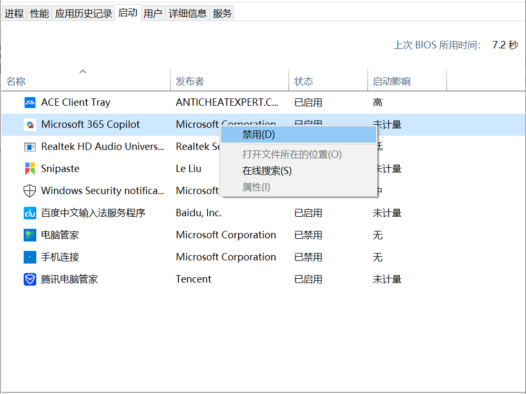Screen dimensions: 526x394
Task: Click the 打开文件所在的位置(O) menu entry
Action: 299,154
